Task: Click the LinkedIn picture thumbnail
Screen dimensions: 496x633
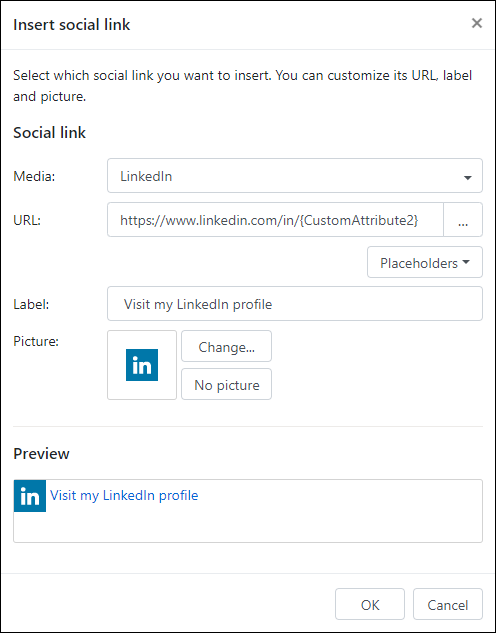Action: pyautogui.click(x=142, y=365)
